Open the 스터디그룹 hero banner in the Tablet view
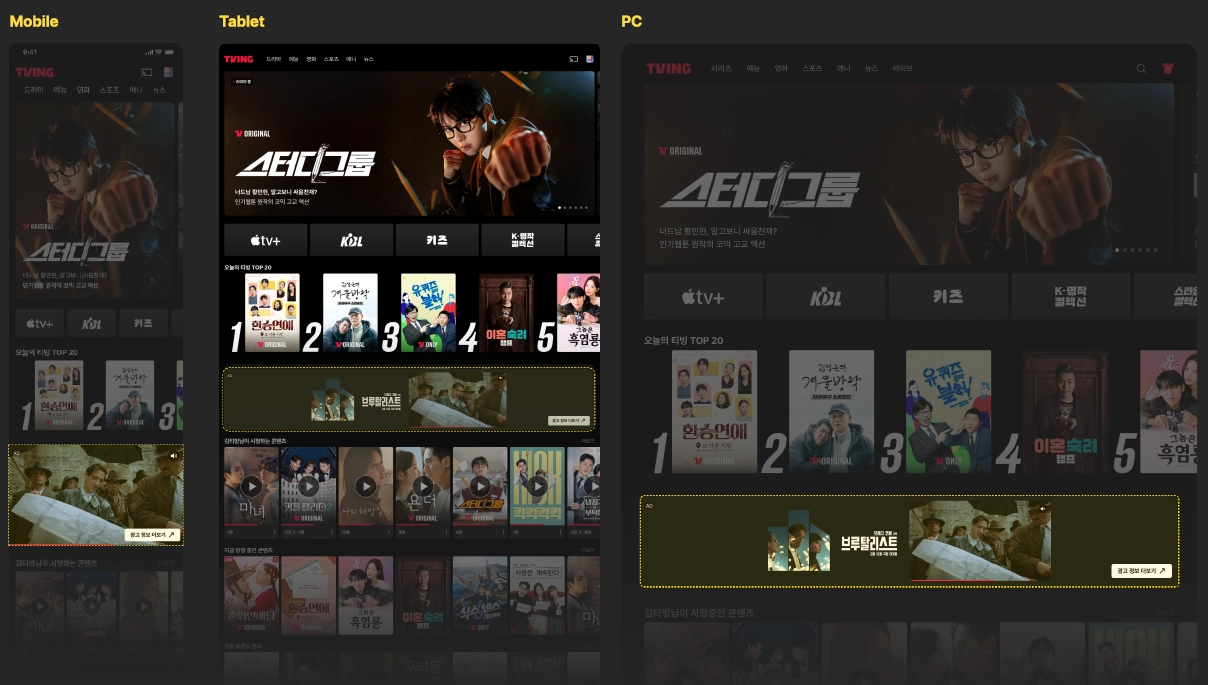The image size is (1208, 685). pyautogui.click(x=409, y=143)
